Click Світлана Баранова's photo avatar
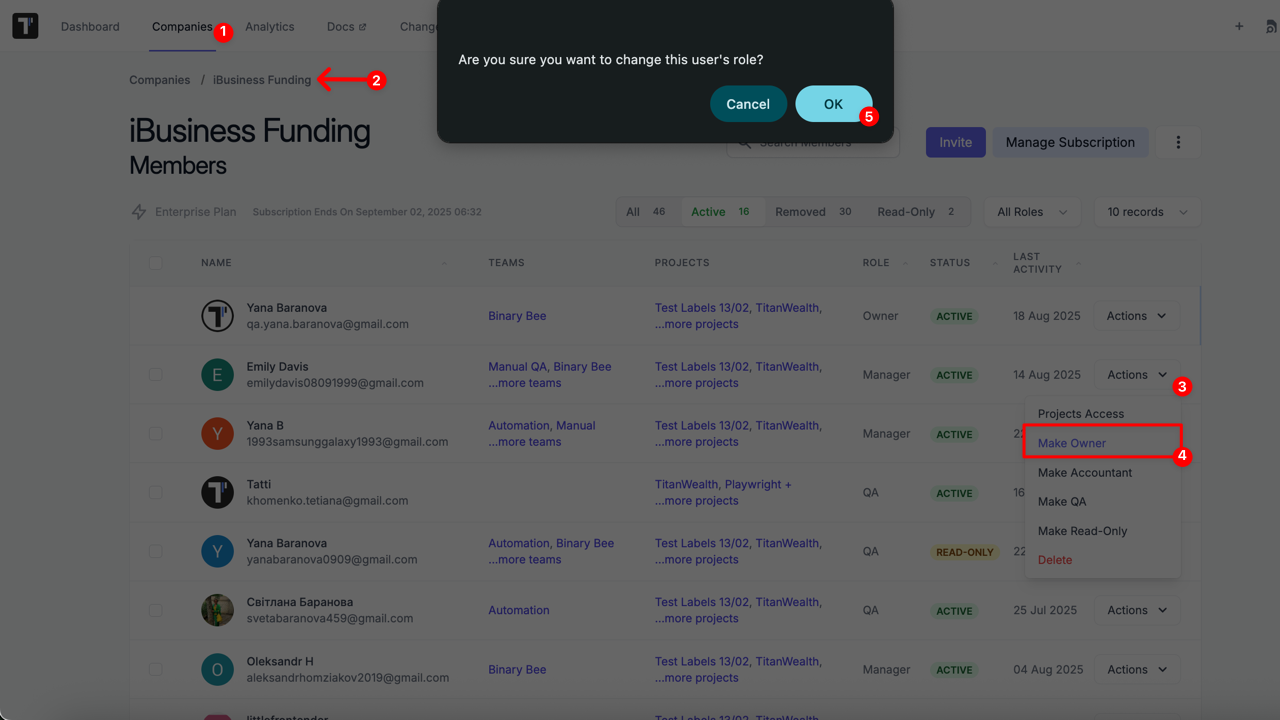 pyautogui.click(x=217, y=610)
